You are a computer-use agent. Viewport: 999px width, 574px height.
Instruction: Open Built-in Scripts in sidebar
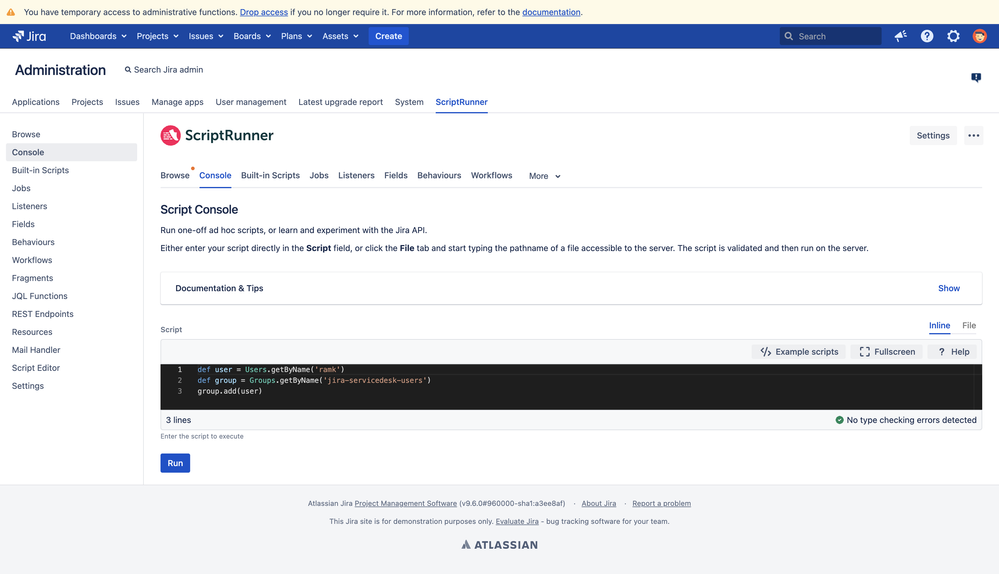(x=71, y=170)
